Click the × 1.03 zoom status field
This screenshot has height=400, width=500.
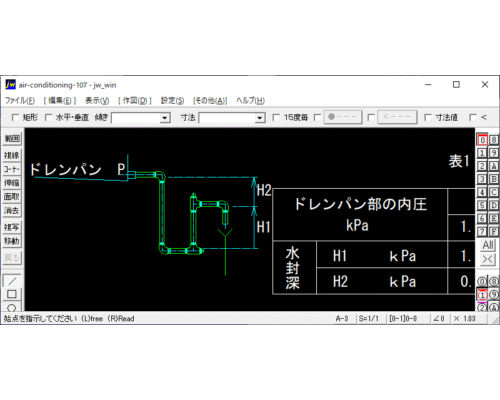click(x=465, y=319)
